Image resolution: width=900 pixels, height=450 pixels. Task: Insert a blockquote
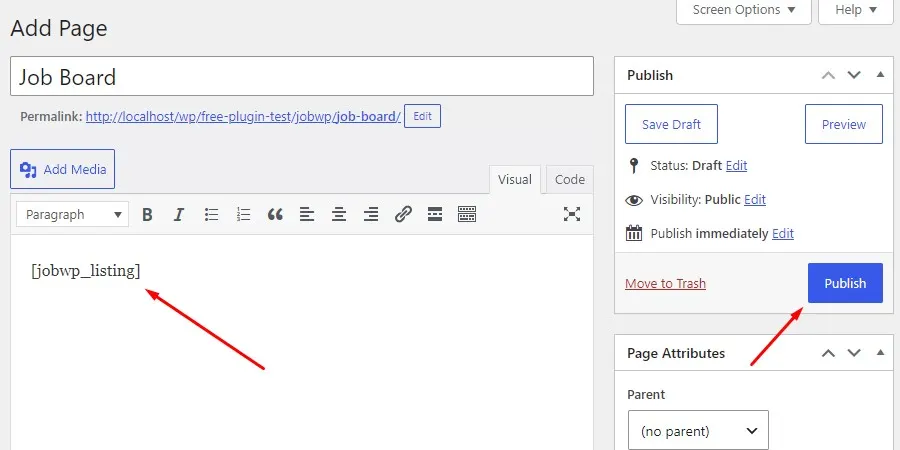pos(276,215)
